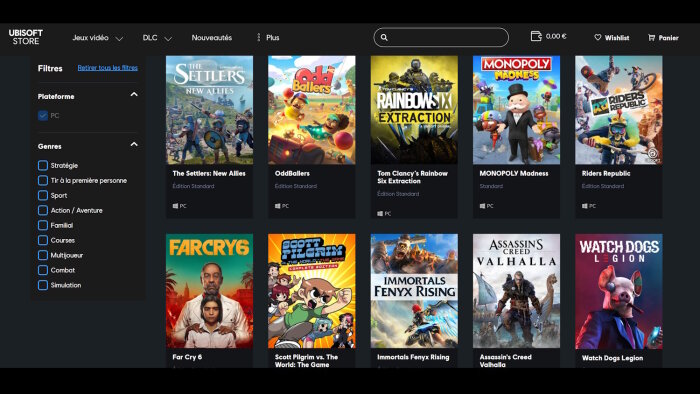The height and width of the screenshot is (394, 700).
Task: Open The Settlers: New Allies title link
Action: [x=209, y=173]
